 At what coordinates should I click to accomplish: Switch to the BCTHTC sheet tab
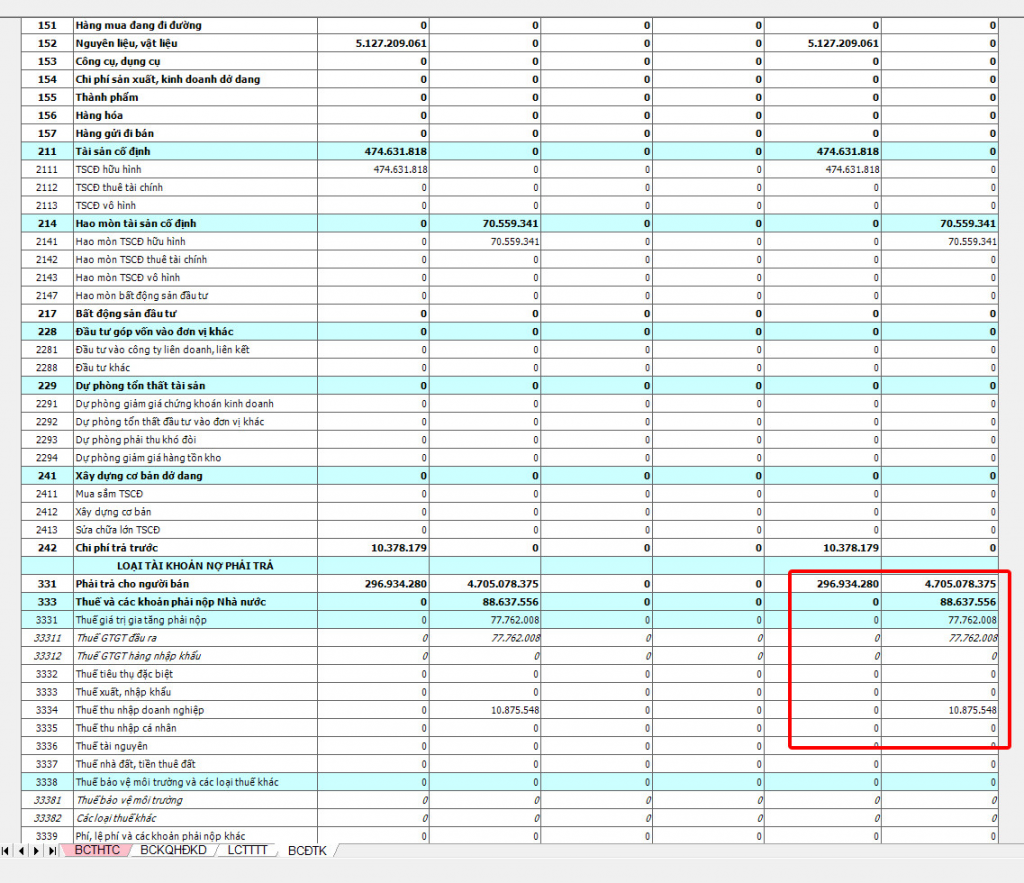[97, 851]
